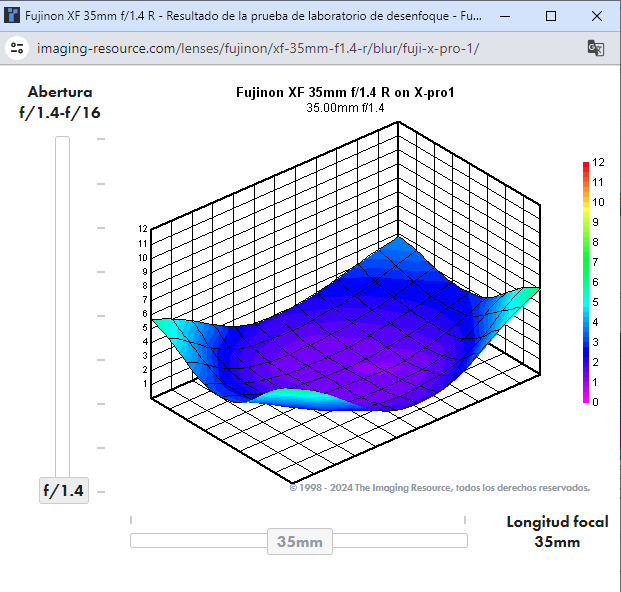Click the 'f/1.4-f/16' aperture range text
Viewport: 621px width, 592px height.
[60, 113]
